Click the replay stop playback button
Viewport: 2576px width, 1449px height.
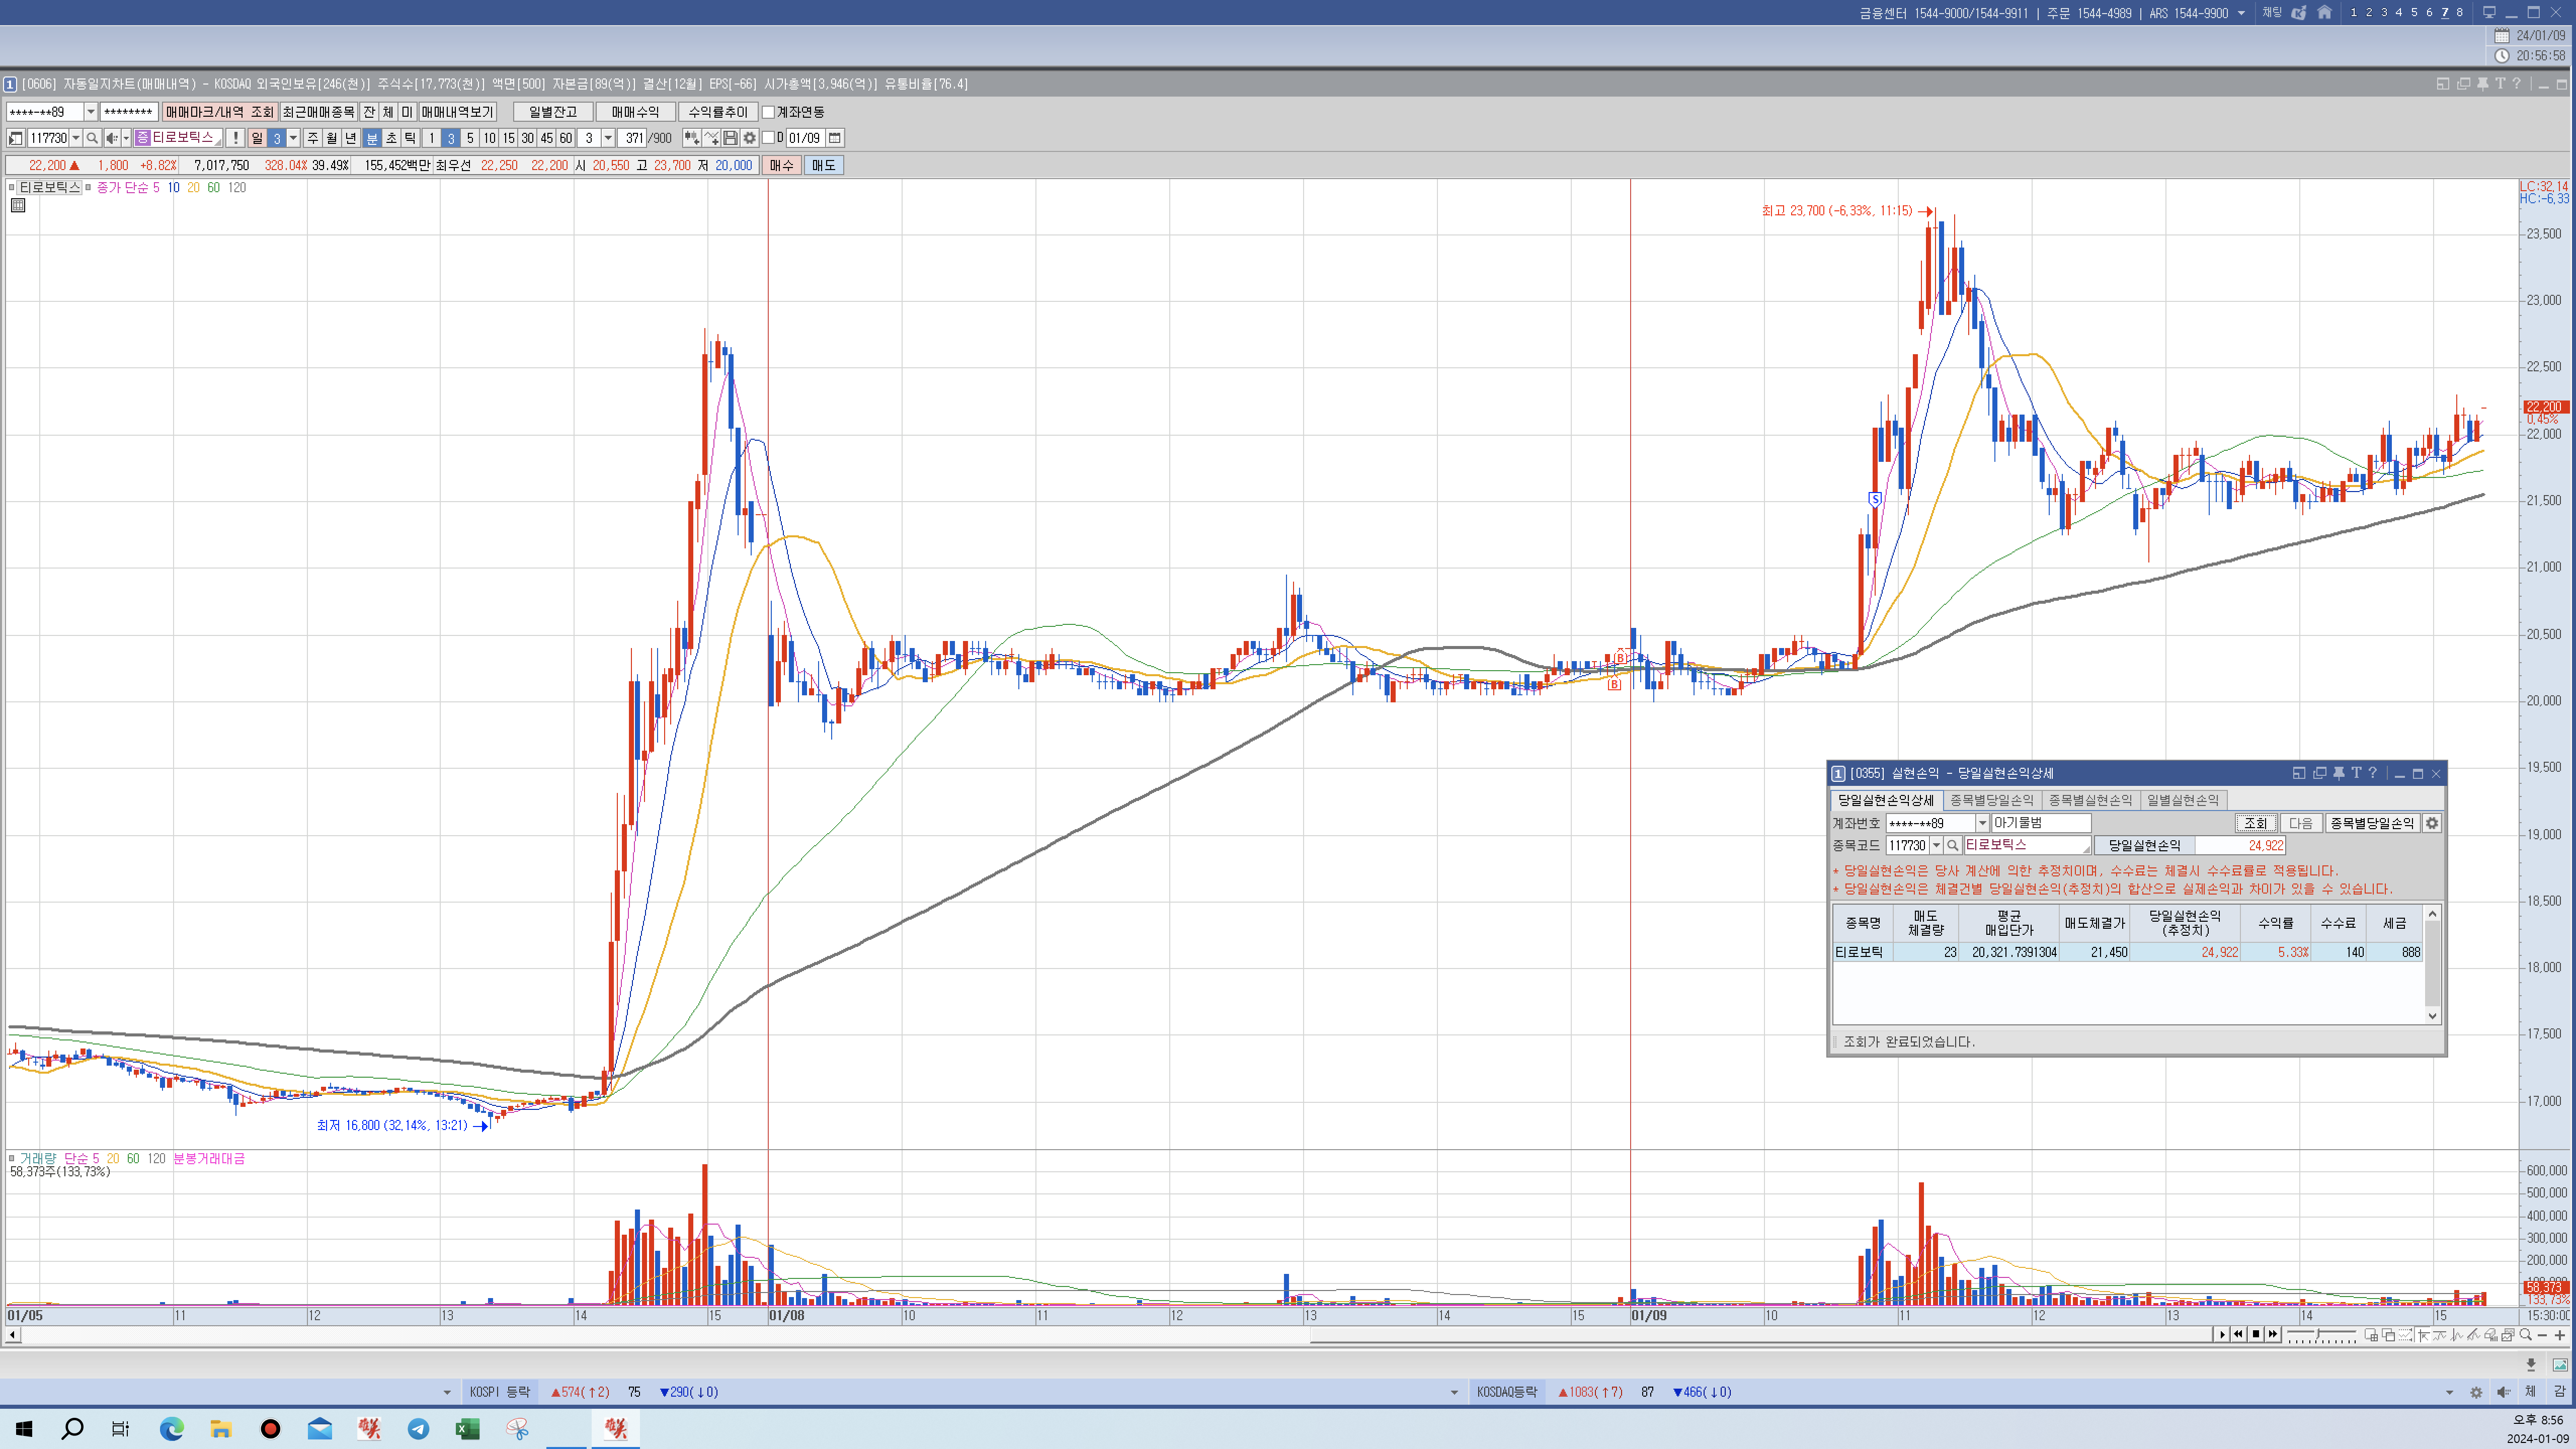point(2256,1334)
